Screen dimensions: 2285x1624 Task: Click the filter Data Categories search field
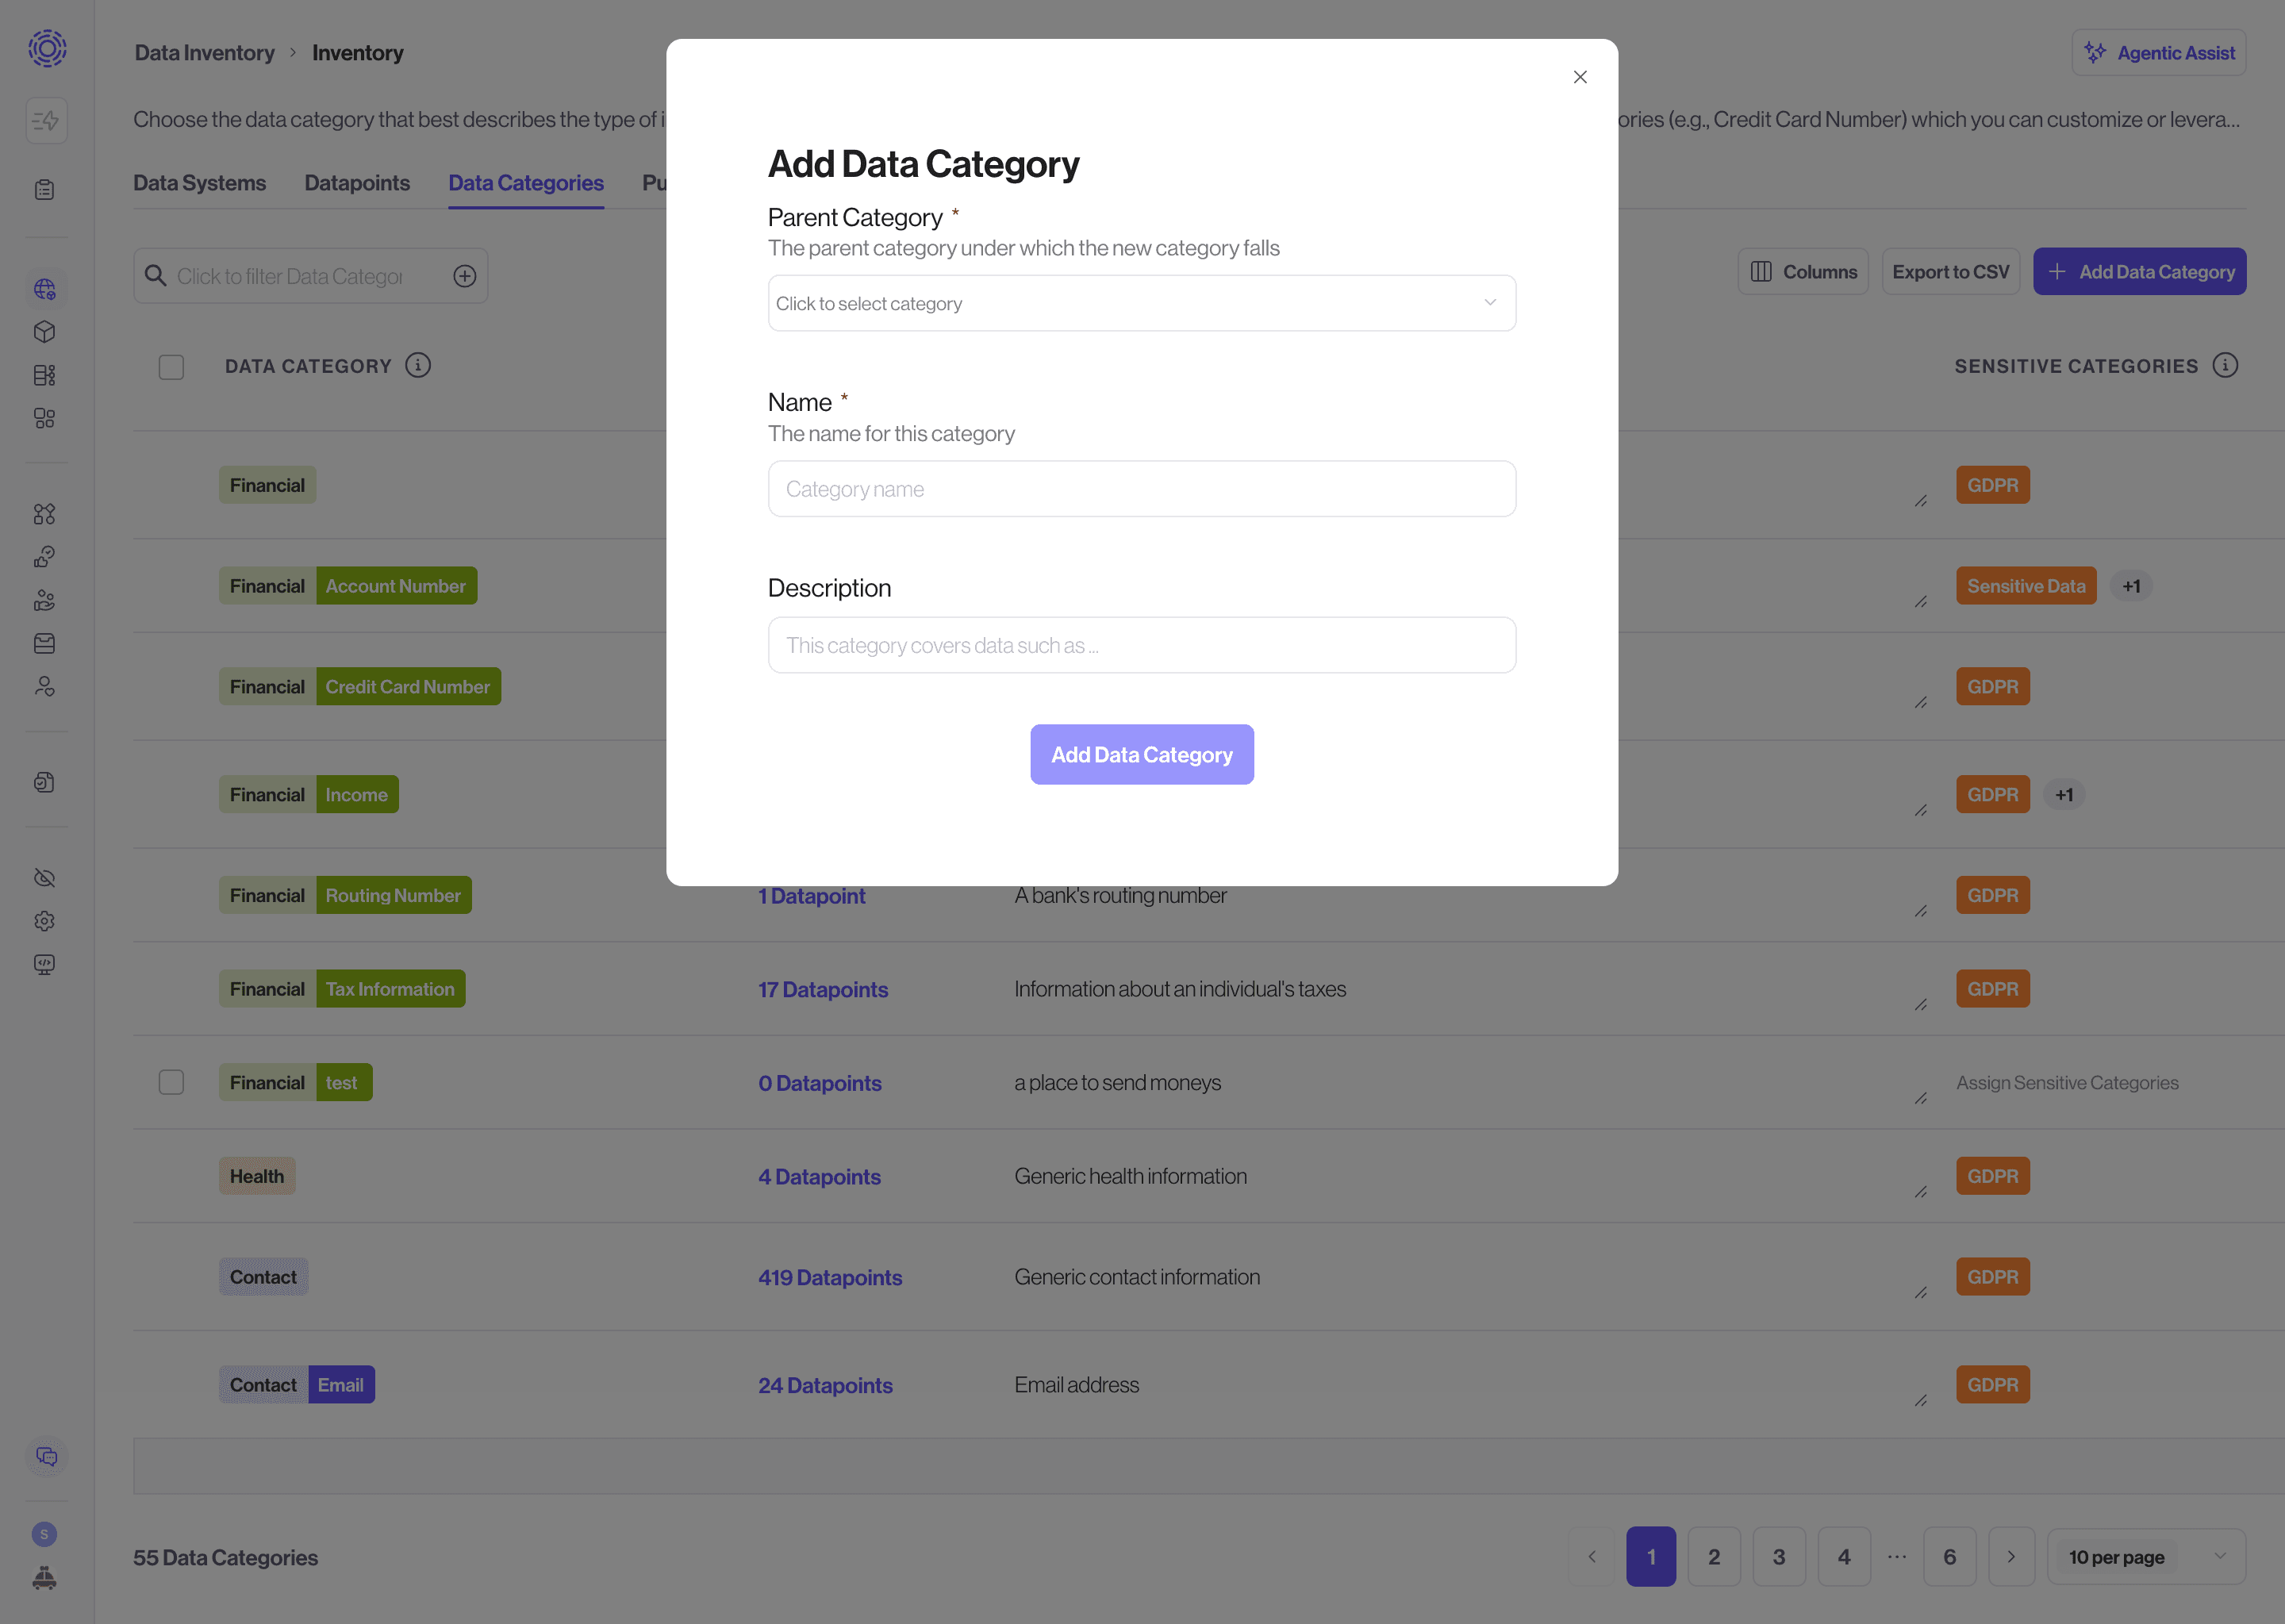pyautogui.click(x=290, y=276)
